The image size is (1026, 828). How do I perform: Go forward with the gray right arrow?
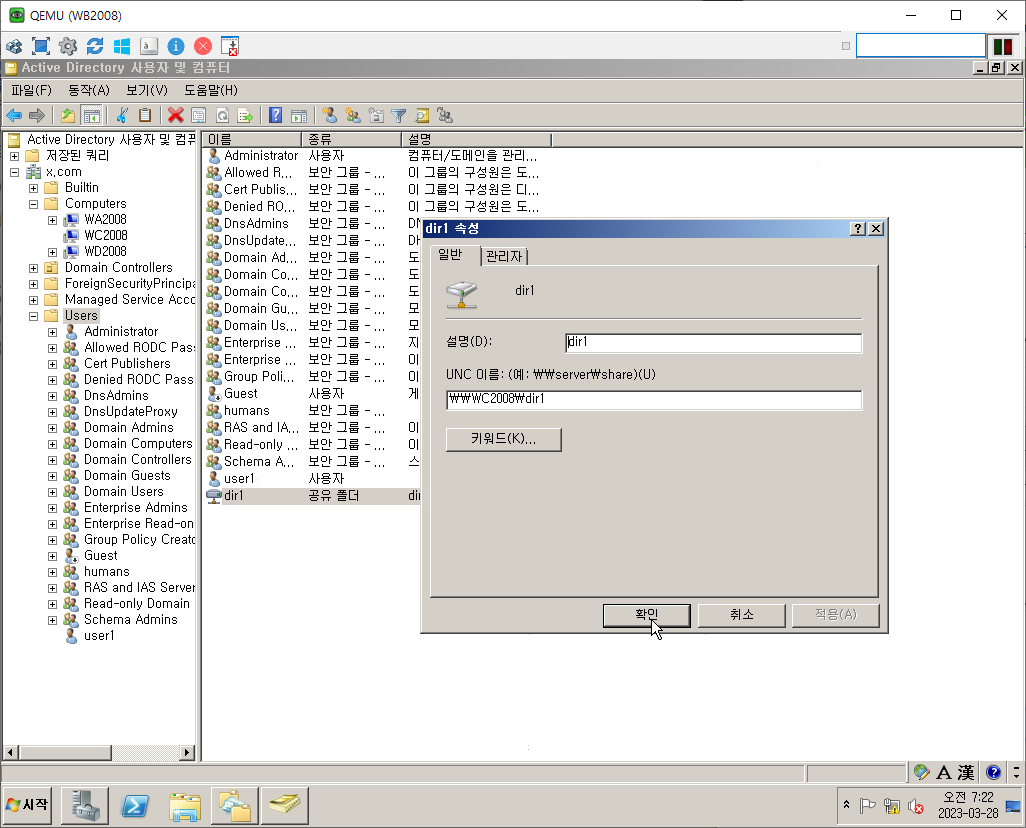click(x=37, y=116)
